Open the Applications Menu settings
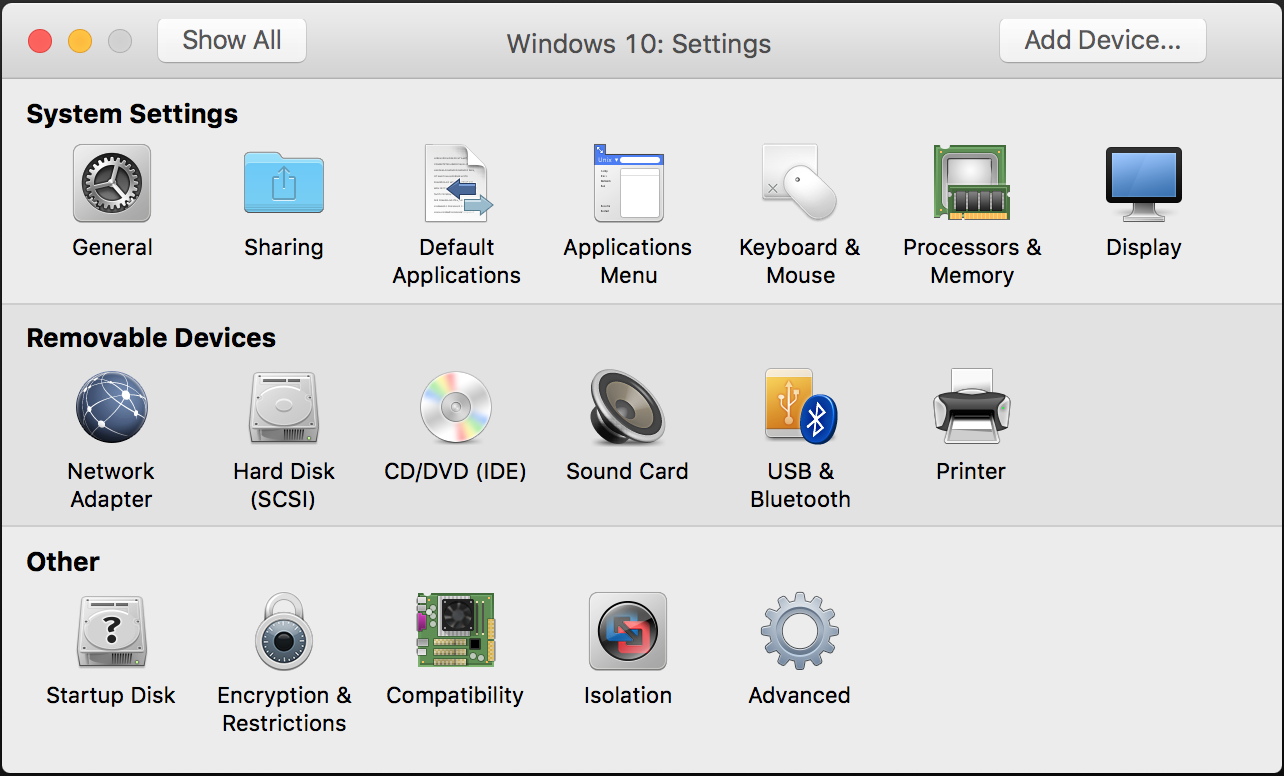The height and width of the screenshot is (776, 1284). click(x=628, y=183)
